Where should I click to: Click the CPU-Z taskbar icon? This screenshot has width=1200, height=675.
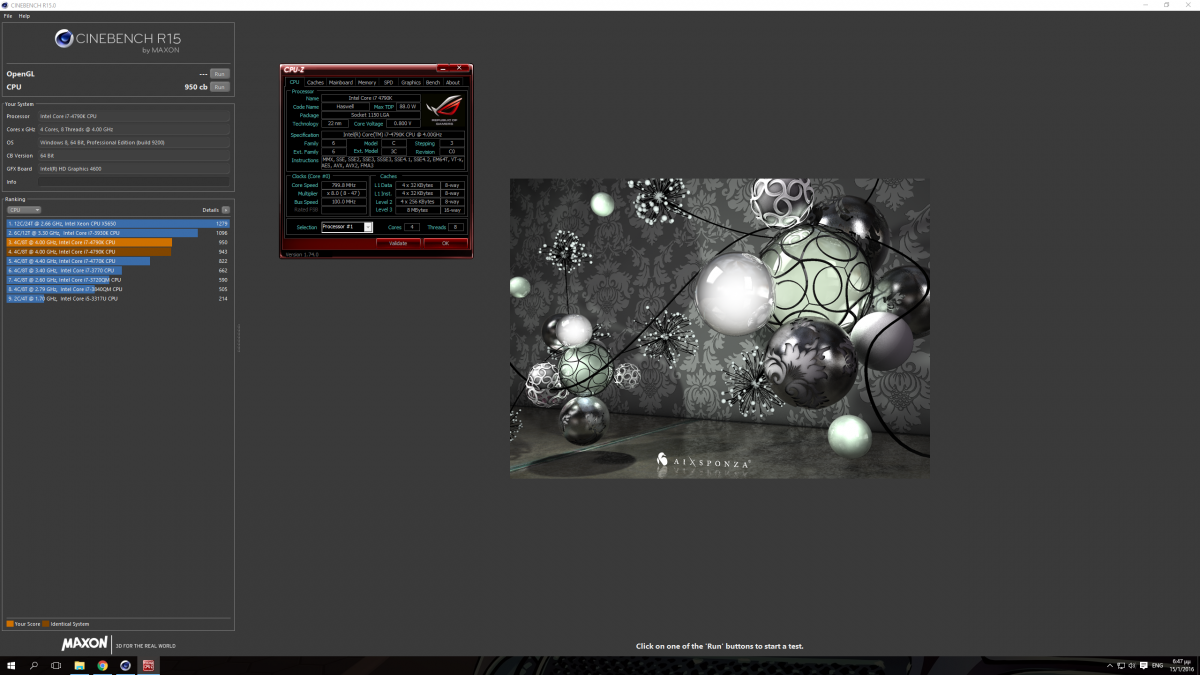pos(149,665)
